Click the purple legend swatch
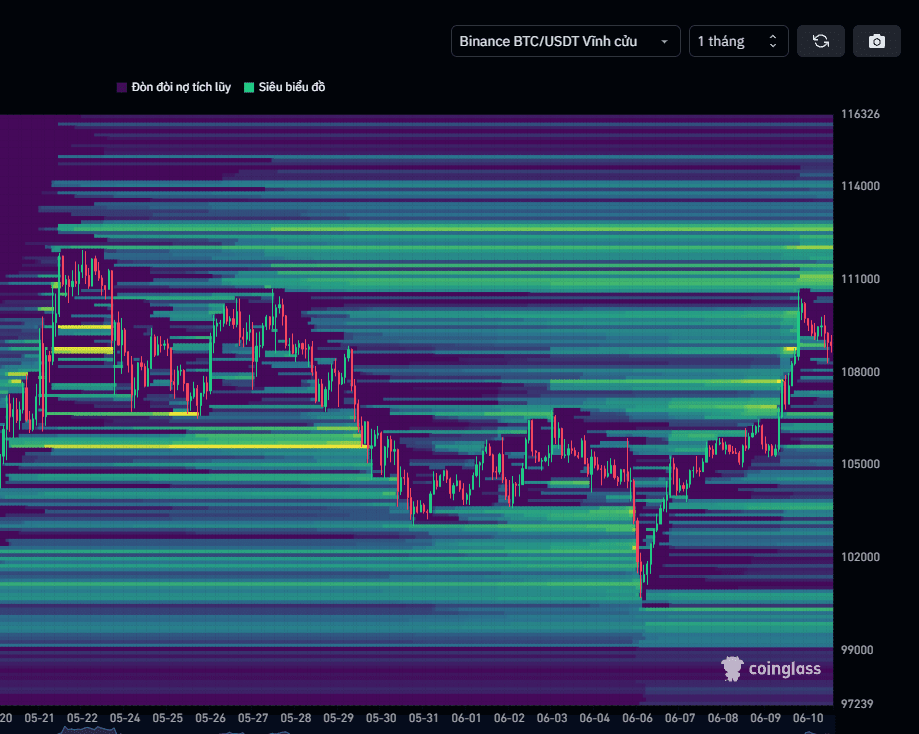The width and height of the screenshot is (919, 734). coord(122,87)
